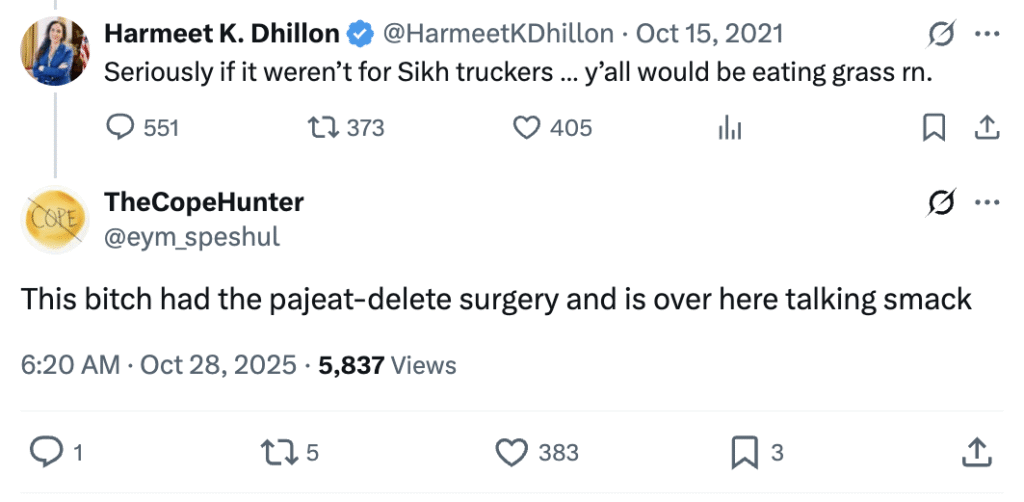
Task: Open TheCopeHunter's COPE avatar
Action: (56, 218)
